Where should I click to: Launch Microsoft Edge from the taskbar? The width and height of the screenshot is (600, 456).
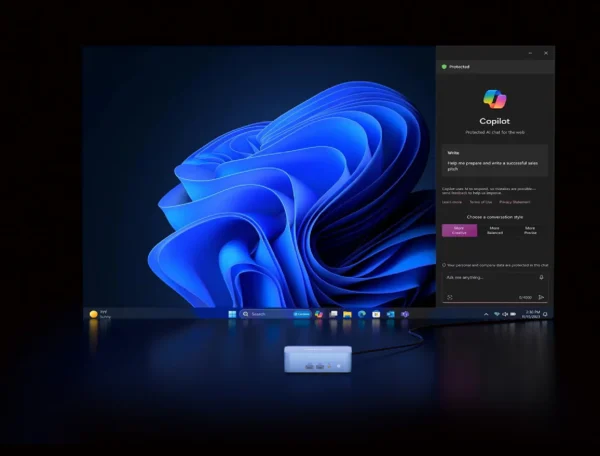tap(362, 314)
